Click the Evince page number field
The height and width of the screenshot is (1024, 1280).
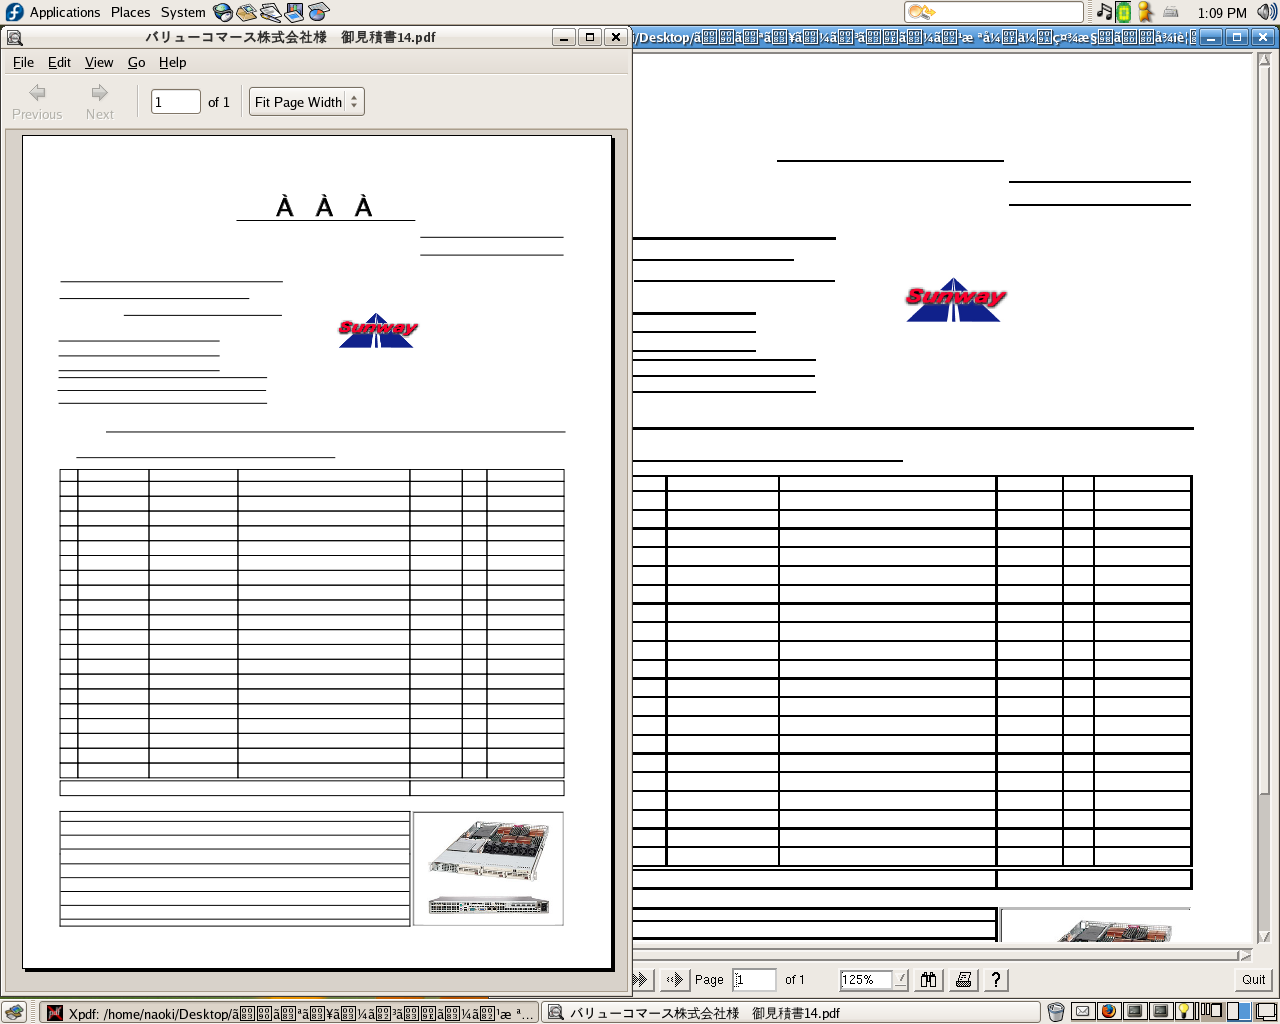coord(175,102)
